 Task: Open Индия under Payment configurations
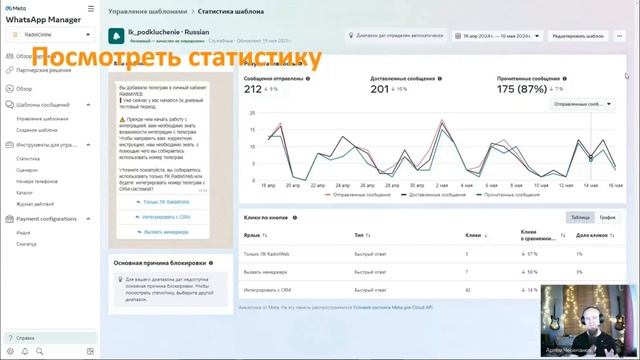pos(23,233)
